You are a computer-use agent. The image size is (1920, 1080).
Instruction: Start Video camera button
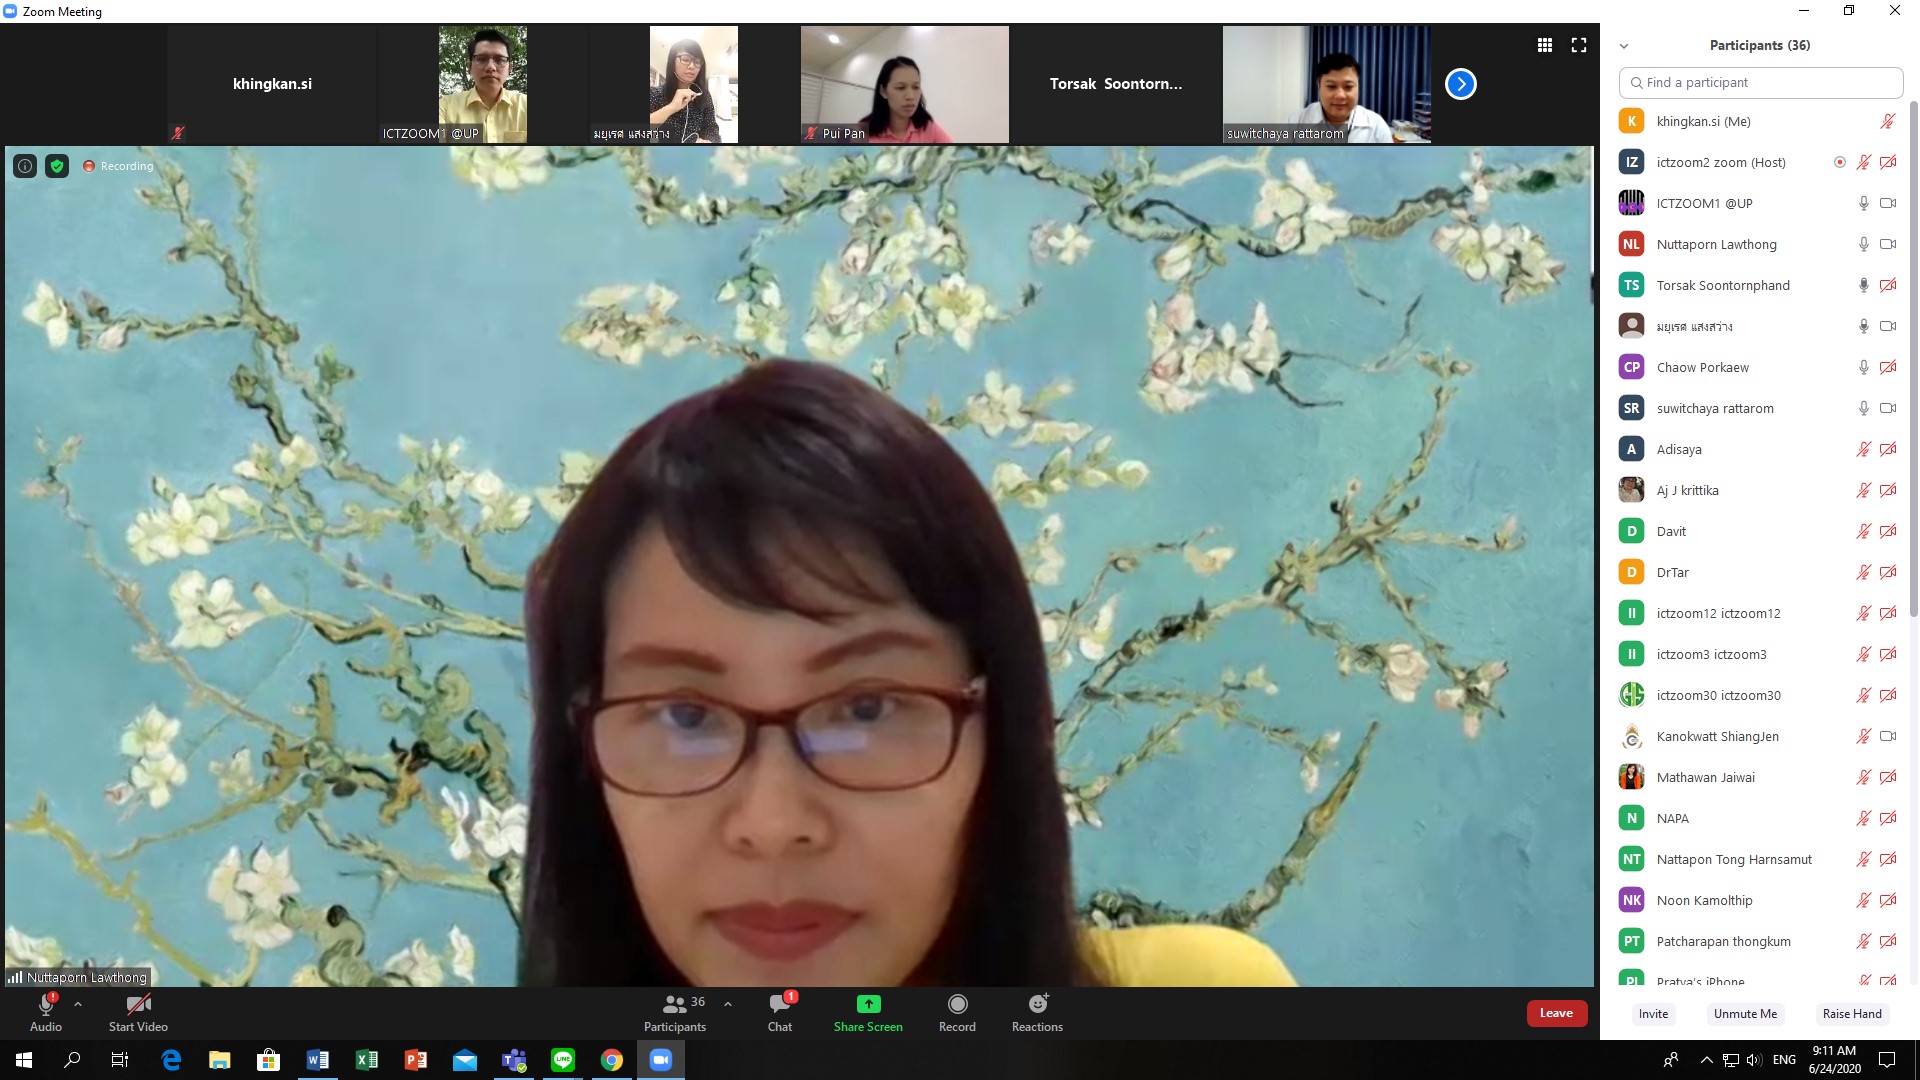click(138, 1012)
